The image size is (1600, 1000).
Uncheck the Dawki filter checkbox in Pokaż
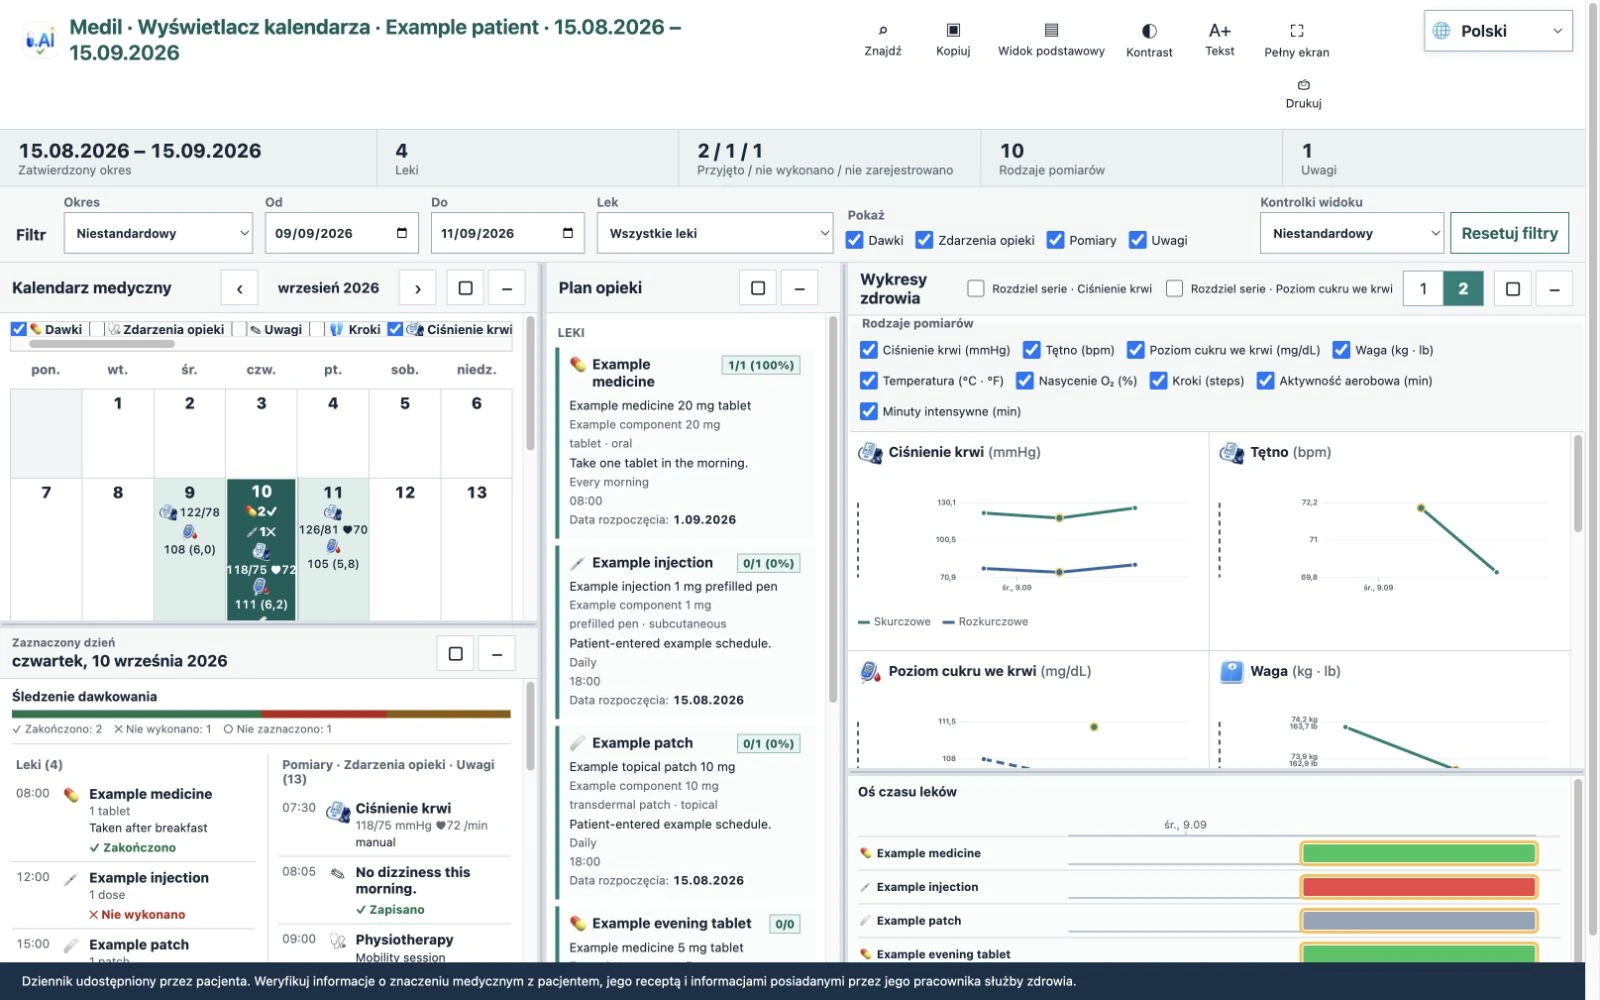[855, 240]
